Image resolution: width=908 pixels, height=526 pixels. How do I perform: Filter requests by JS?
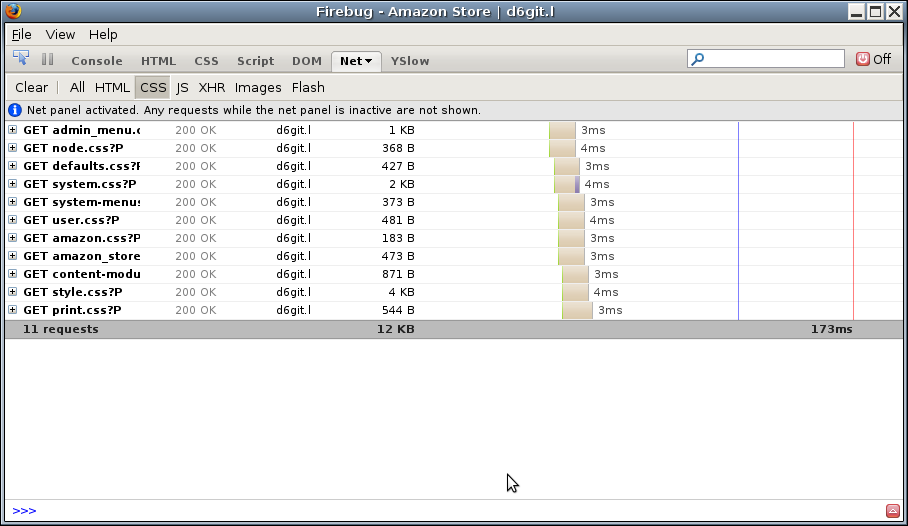(182, 87)
